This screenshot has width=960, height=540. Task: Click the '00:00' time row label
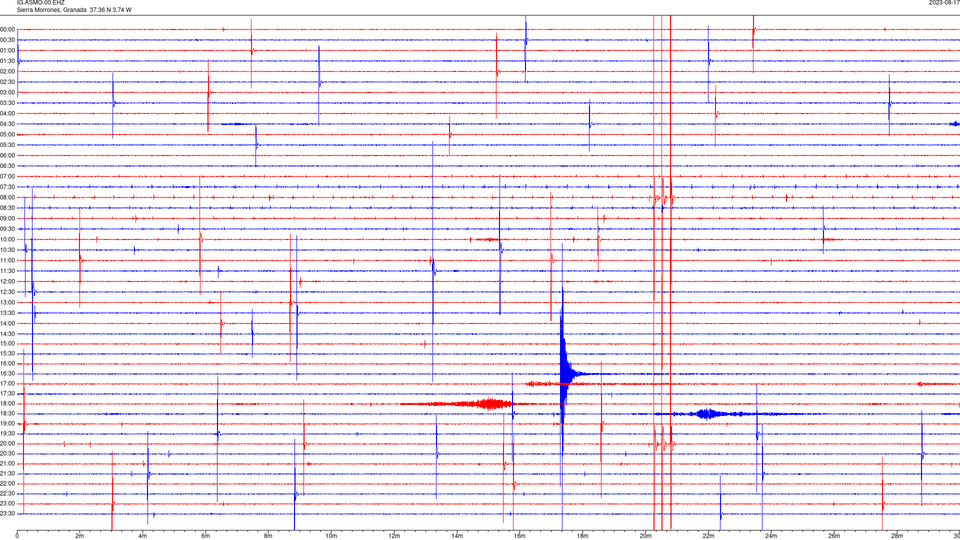(x=8, y=29)
